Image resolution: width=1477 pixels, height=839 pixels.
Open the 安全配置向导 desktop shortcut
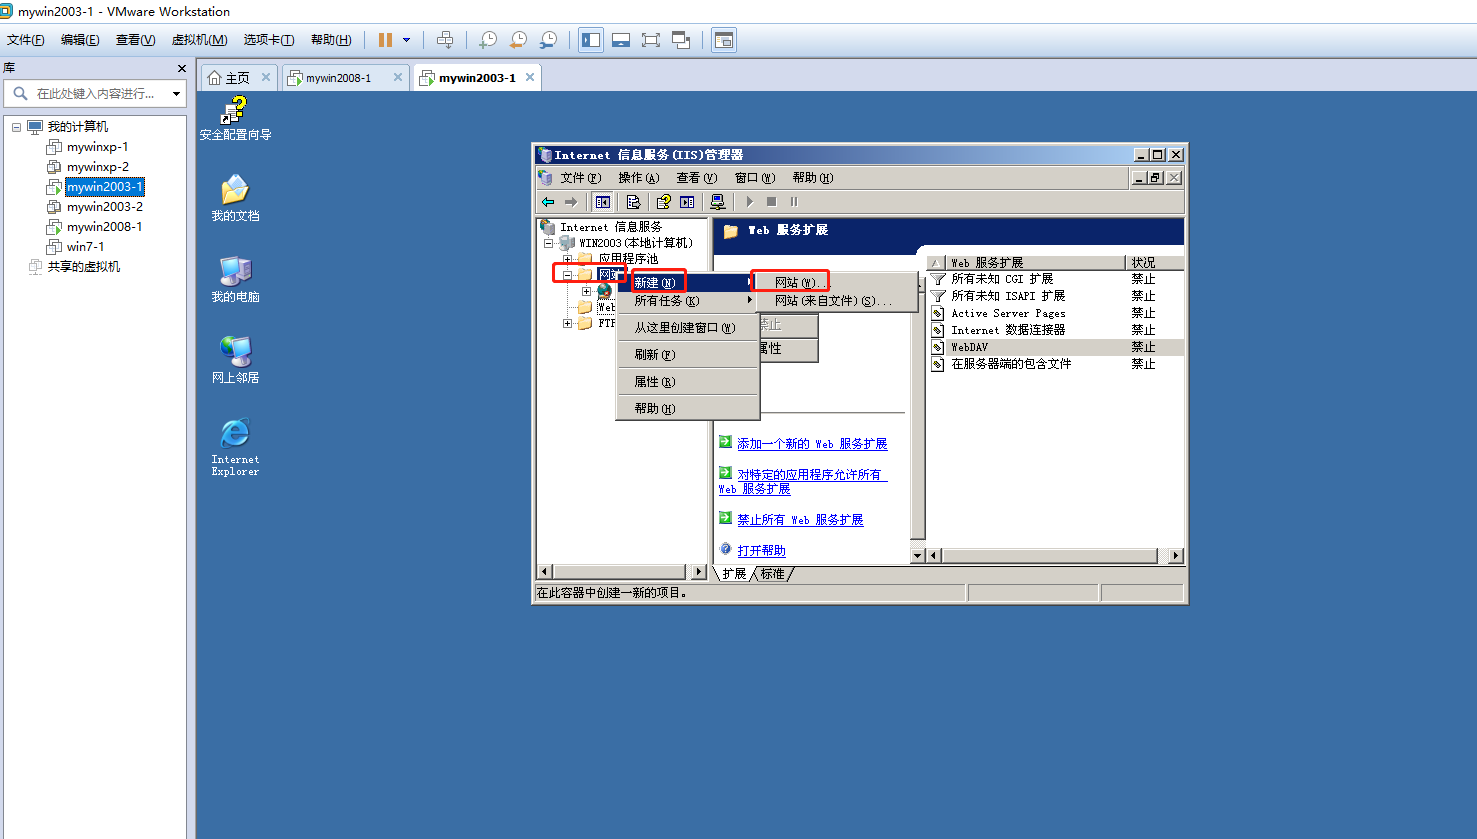pyautogui.click(x=235, y=118)
